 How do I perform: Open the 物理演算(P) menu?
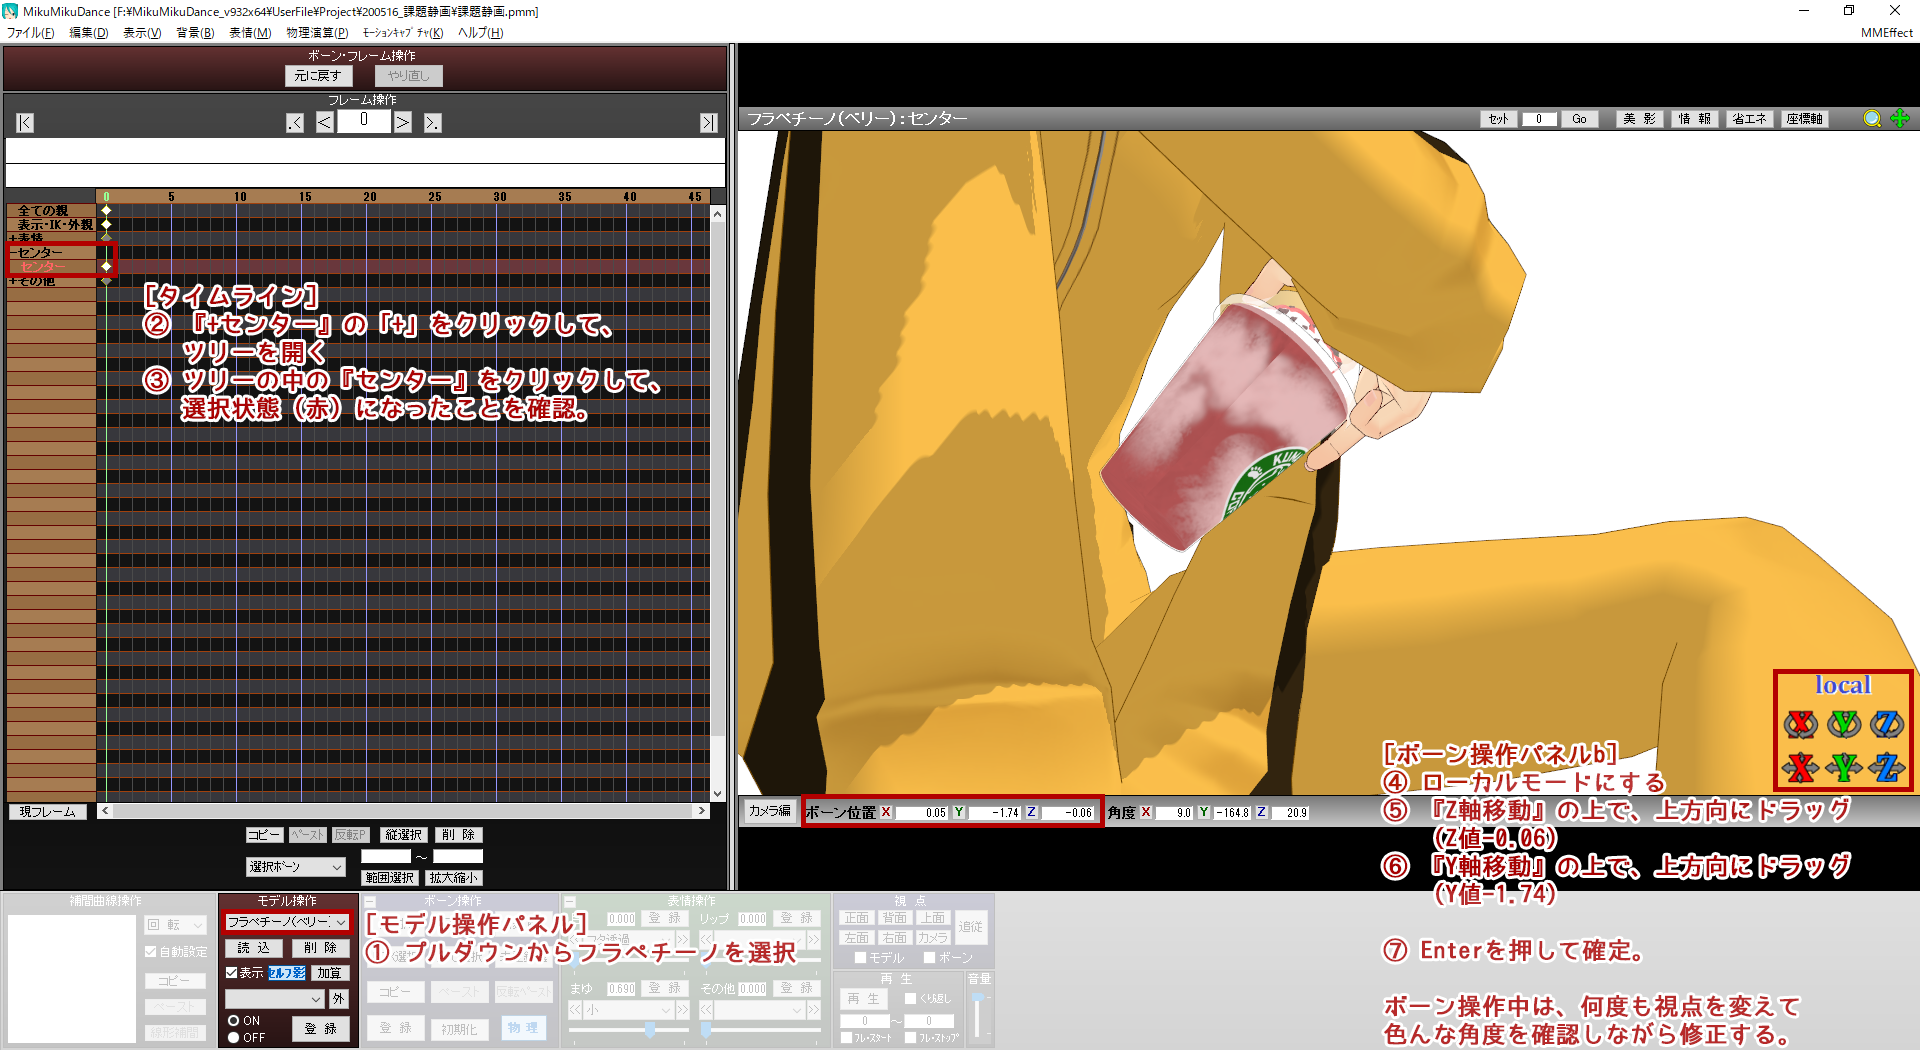point(317,33)
